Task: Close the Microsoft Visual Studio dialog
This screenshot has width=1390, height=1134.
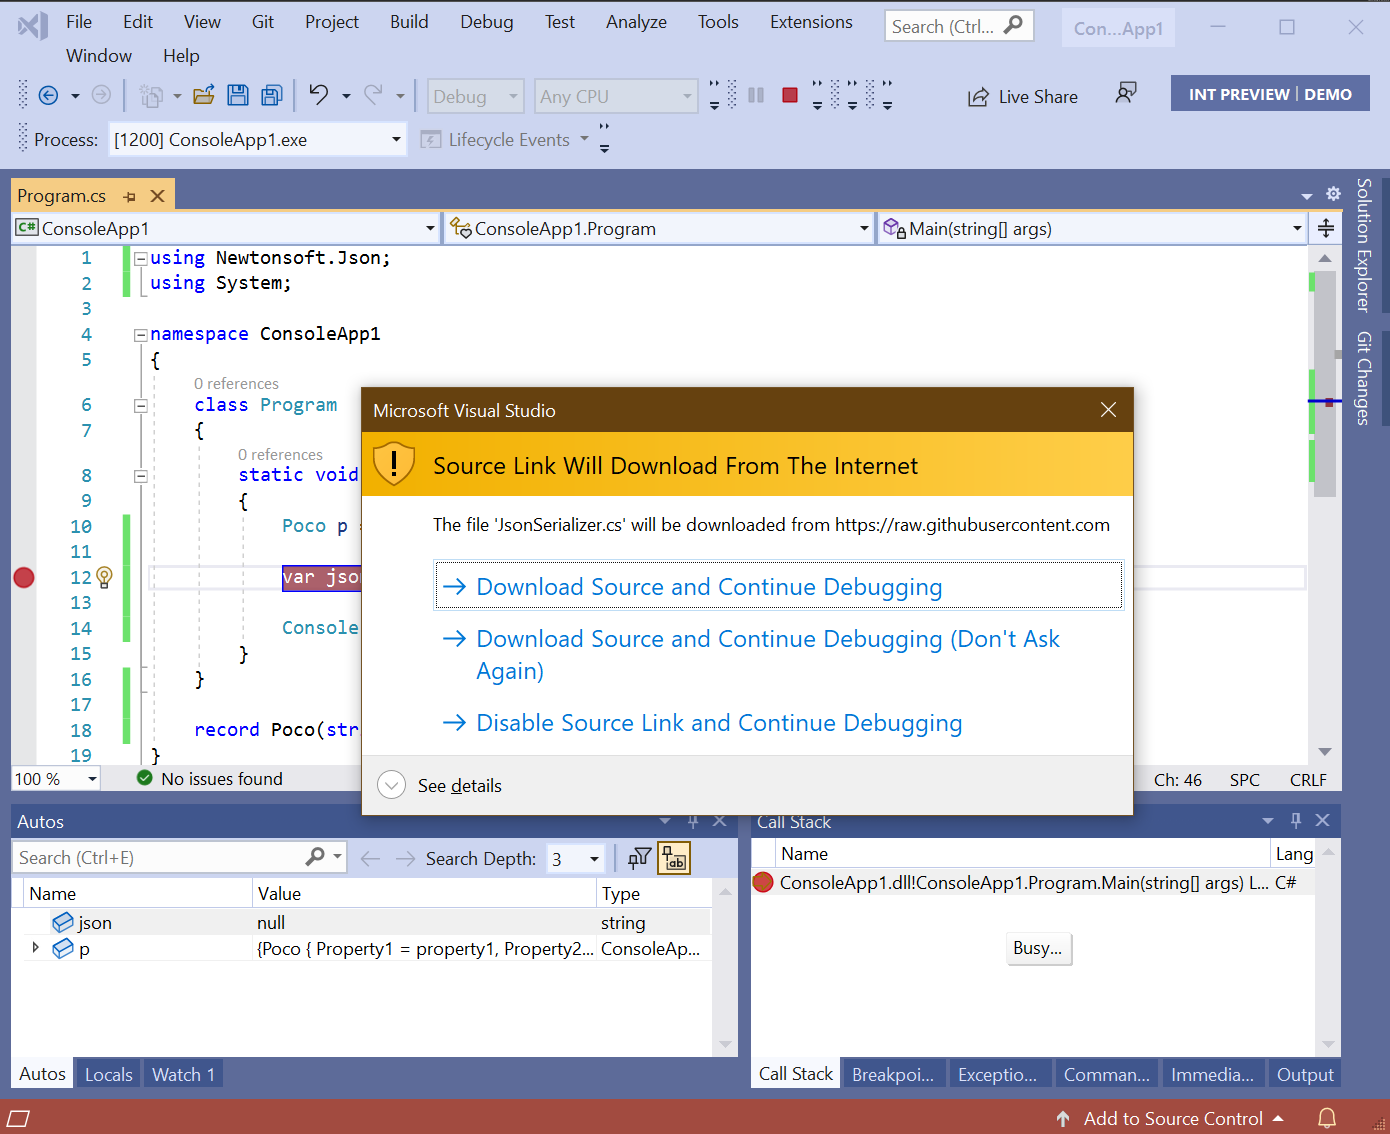Action: click(x=1108, y=410)
